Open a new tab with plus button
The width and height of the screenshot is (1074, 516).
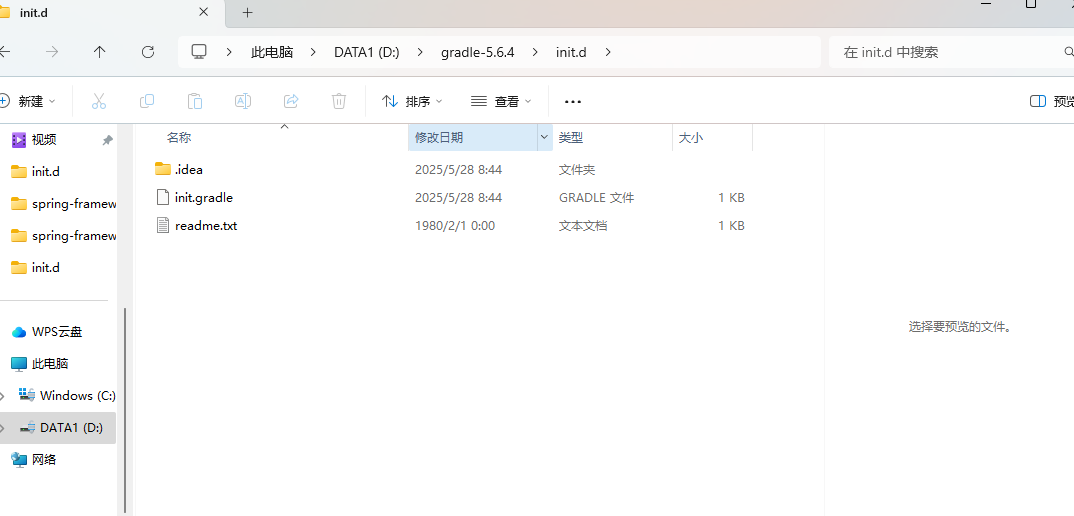(248, 12)
